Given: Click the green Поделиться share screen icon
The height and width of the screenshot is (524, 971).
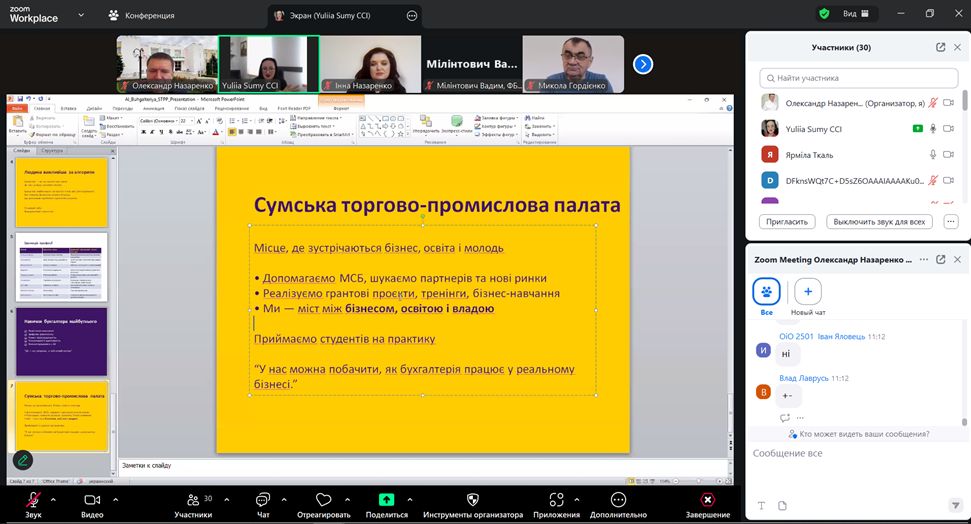Looking at the screenshot, I should pos(386,499).
